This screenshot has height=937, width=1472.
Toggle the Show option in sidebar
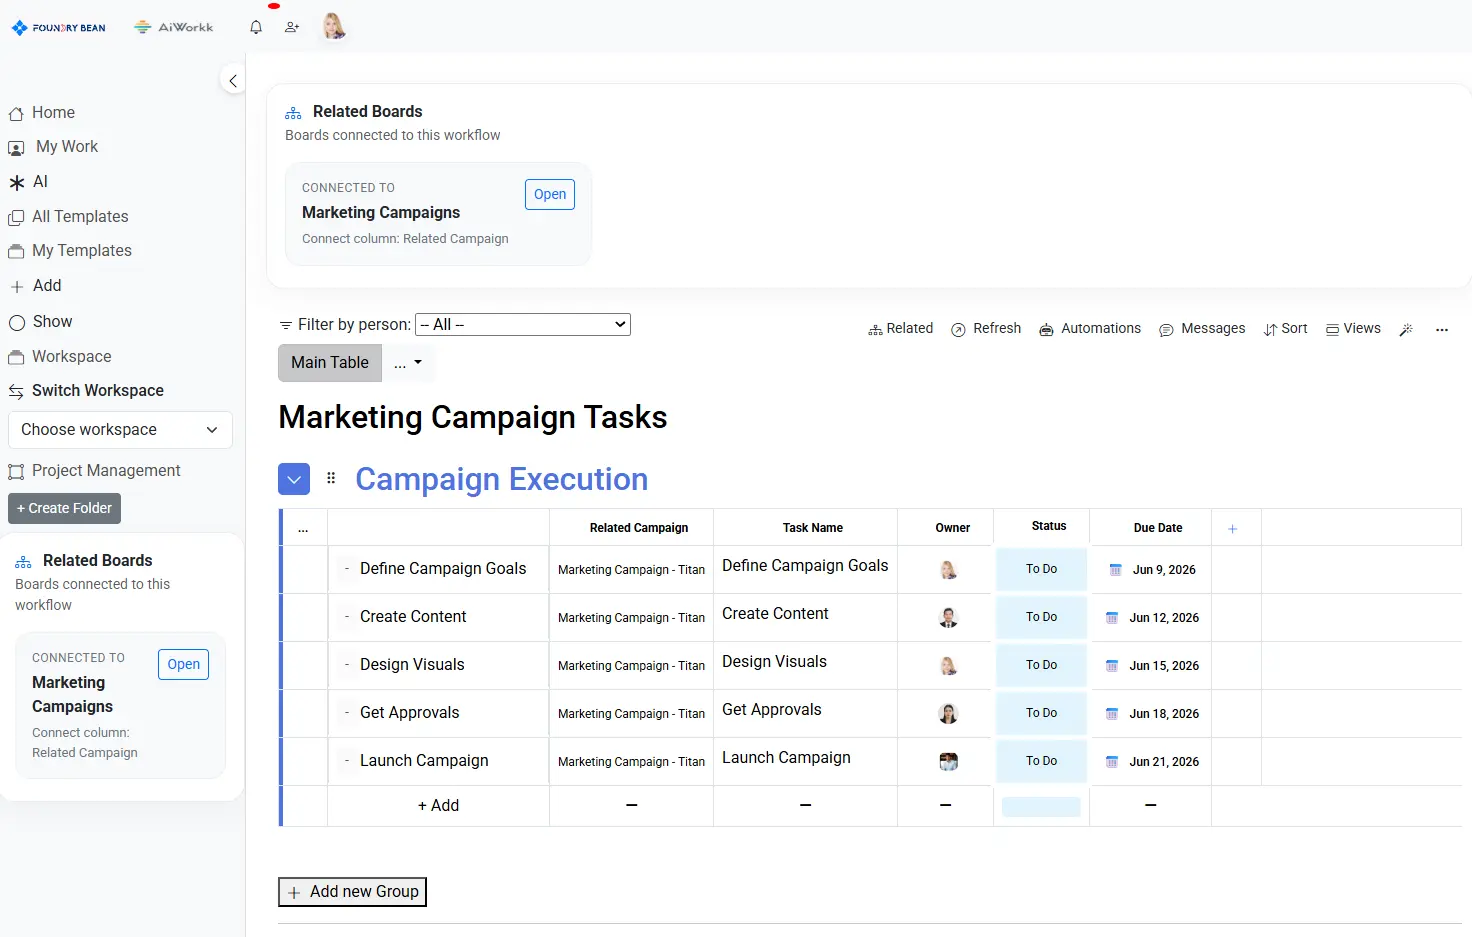41,322
